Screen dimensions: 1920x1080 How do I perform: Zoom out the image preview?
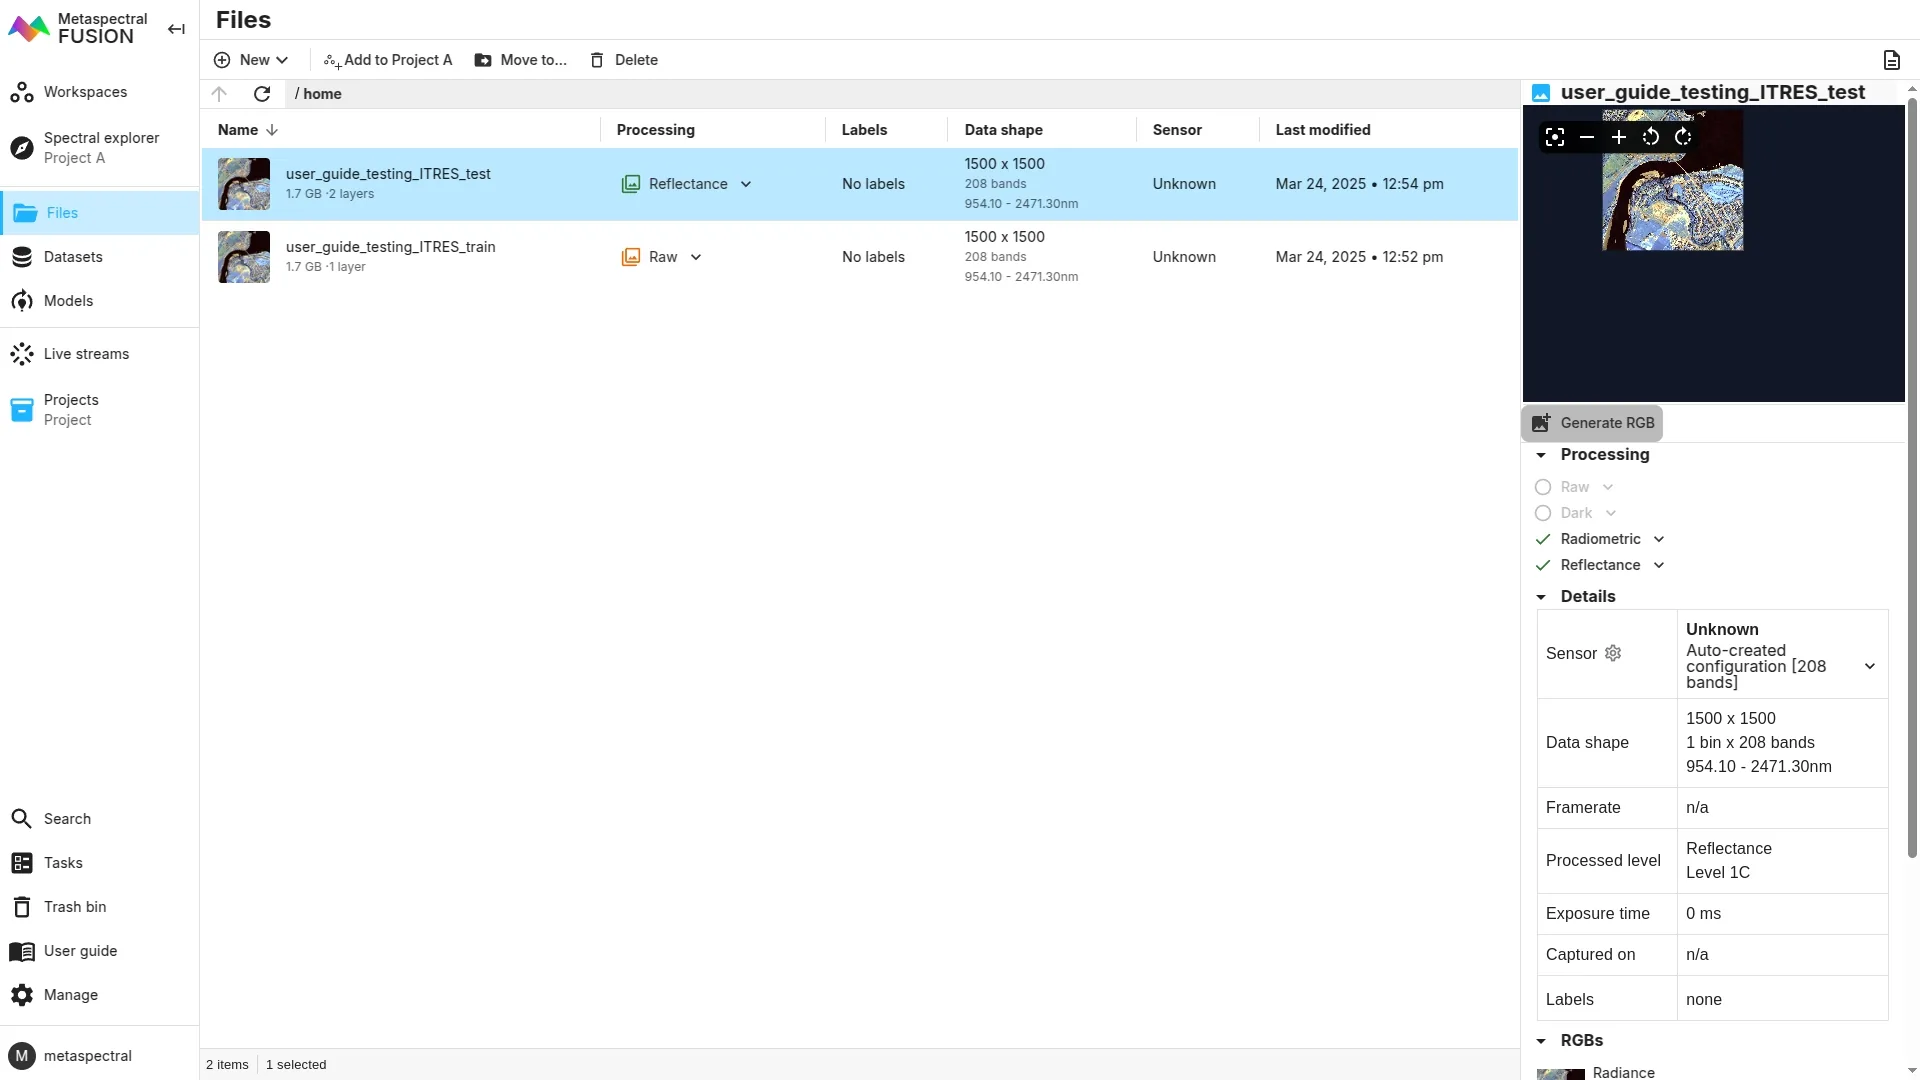pyautogui.click(x=1587, y=137)
